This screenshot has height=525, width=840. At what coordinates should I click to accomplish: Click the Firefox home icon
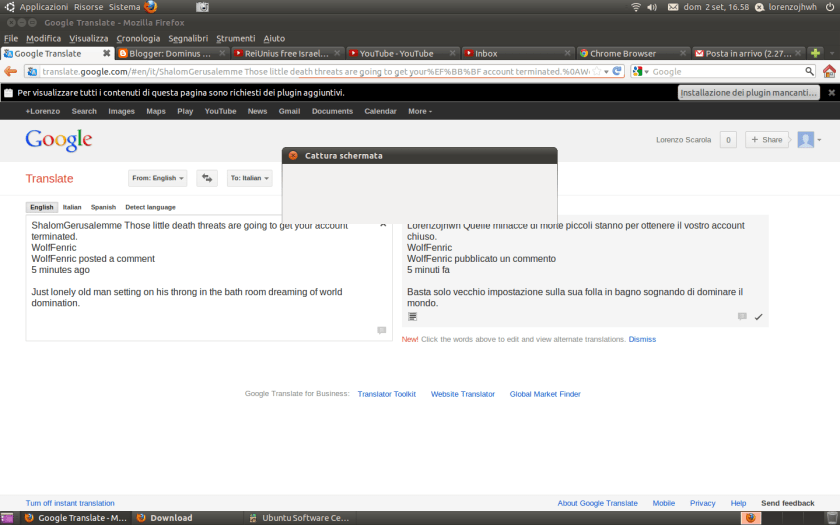tap(829, 71)
